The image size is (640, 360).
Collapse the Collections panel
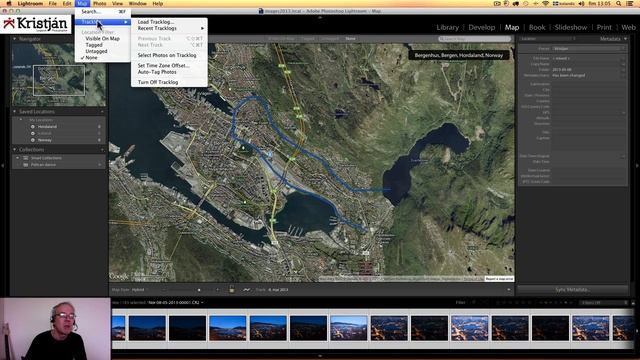tap(15, 150)
